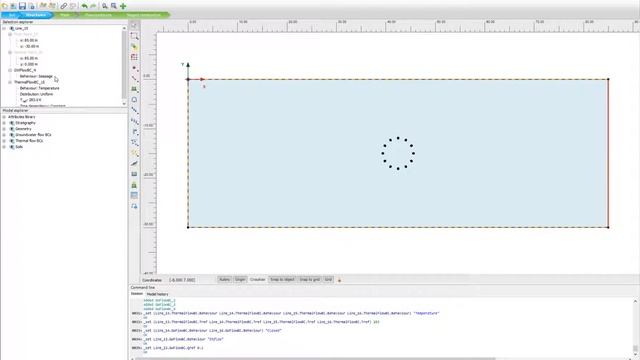640x360 pixels.
Task: Click the new project icon at far left
Action: [4, 6]
